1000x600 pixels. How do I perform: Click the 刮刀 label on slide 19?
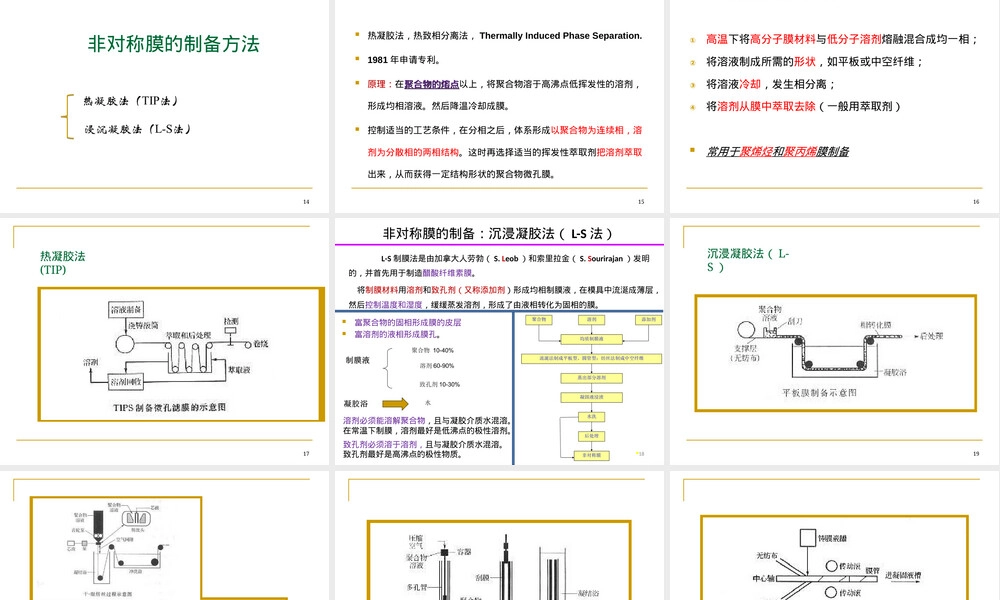(x=795, y=321)
